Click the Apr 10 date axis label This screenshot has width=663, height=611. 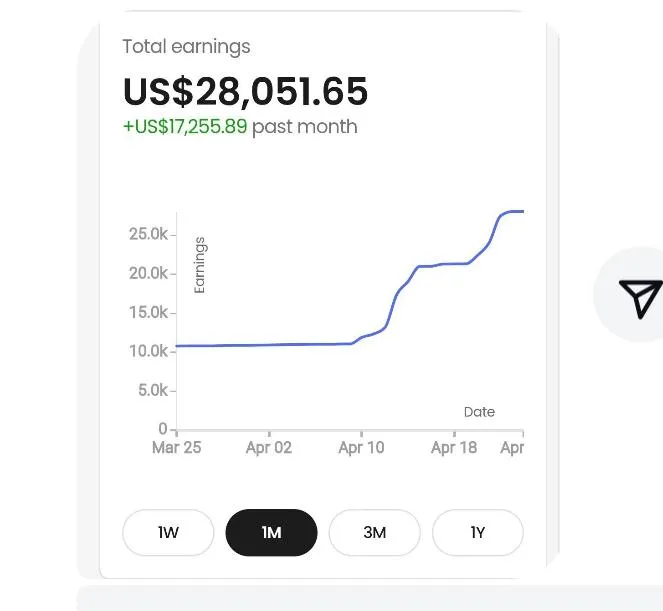pos(362,447)
